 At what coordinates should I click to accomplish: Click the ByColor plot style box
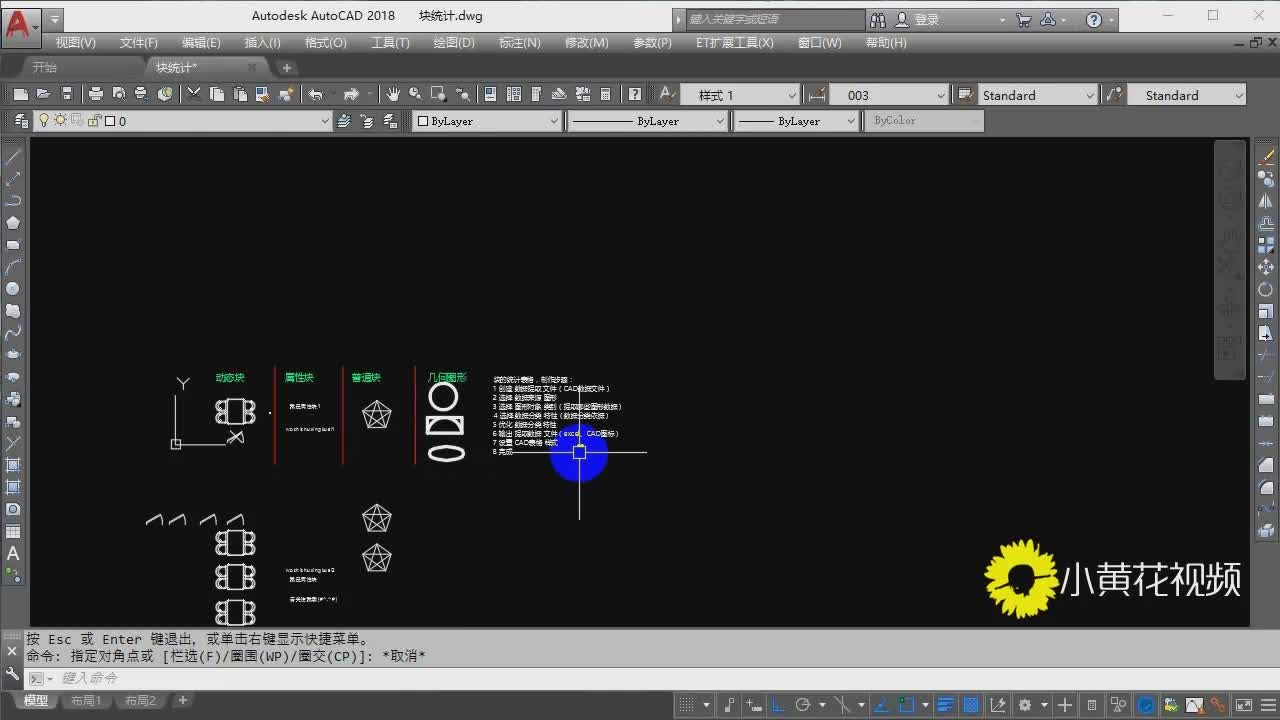pos(924,121)
